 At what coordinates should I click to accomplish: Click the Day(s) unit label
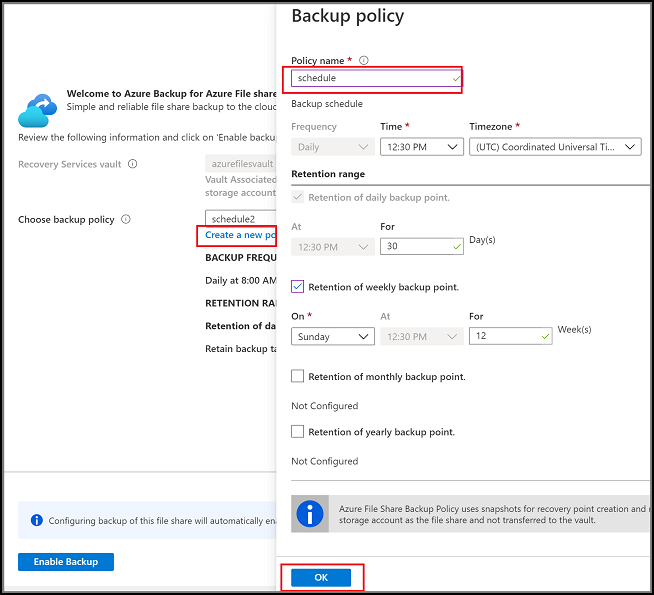[x=482, y=240]
